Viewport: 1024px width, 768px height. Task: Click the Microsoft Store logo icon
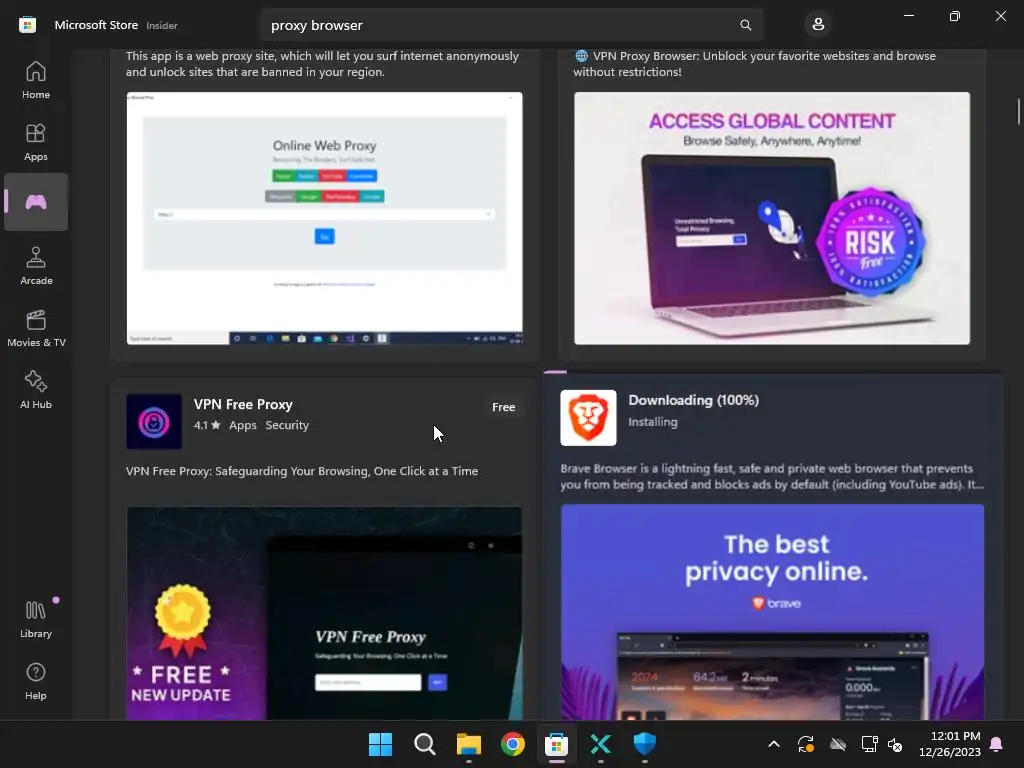[27, 25]
